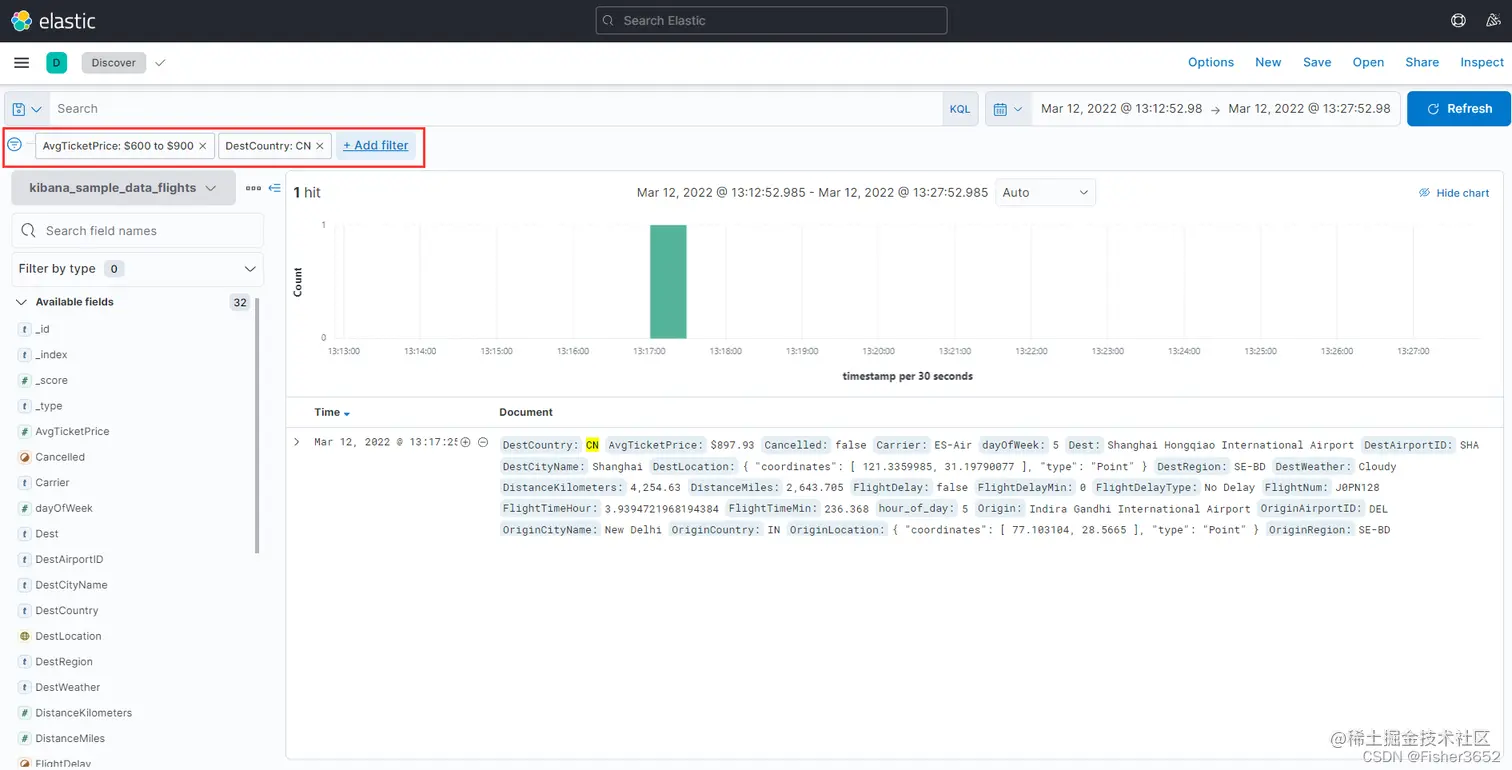This screenshot has width=1512, height=770.
Task: Click the Discover breadcrumb
Action: [114, 62]
